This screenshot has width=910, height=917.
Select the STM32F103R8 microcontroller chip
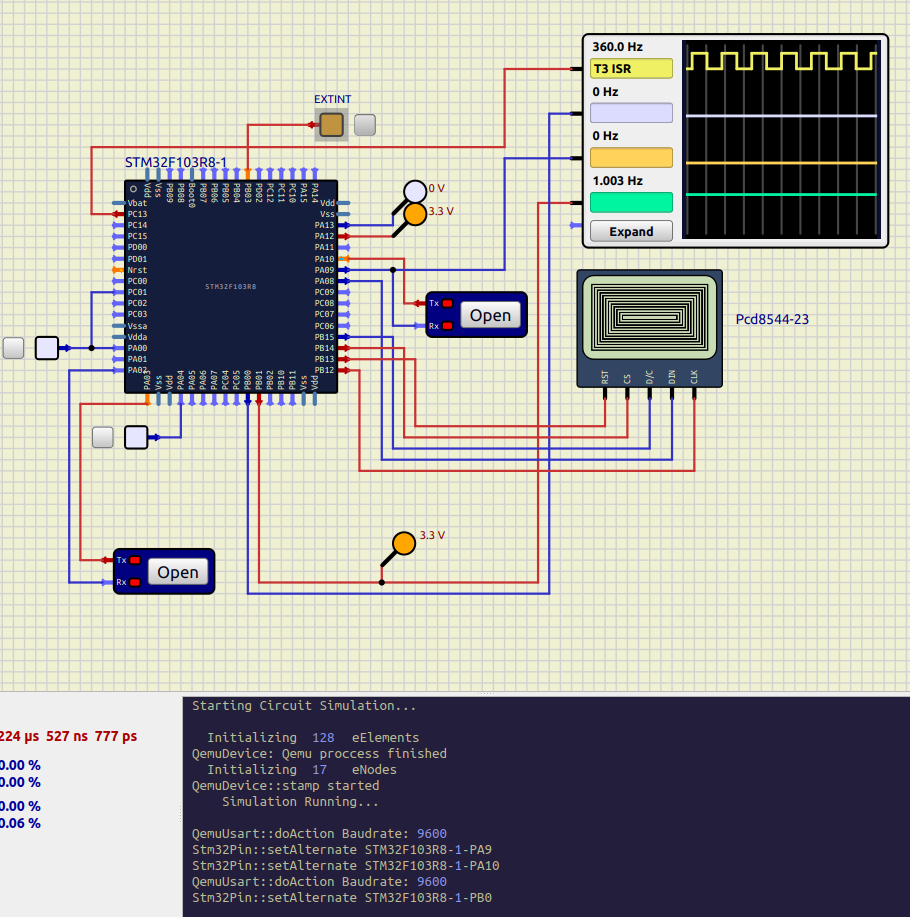click(231, 286)
